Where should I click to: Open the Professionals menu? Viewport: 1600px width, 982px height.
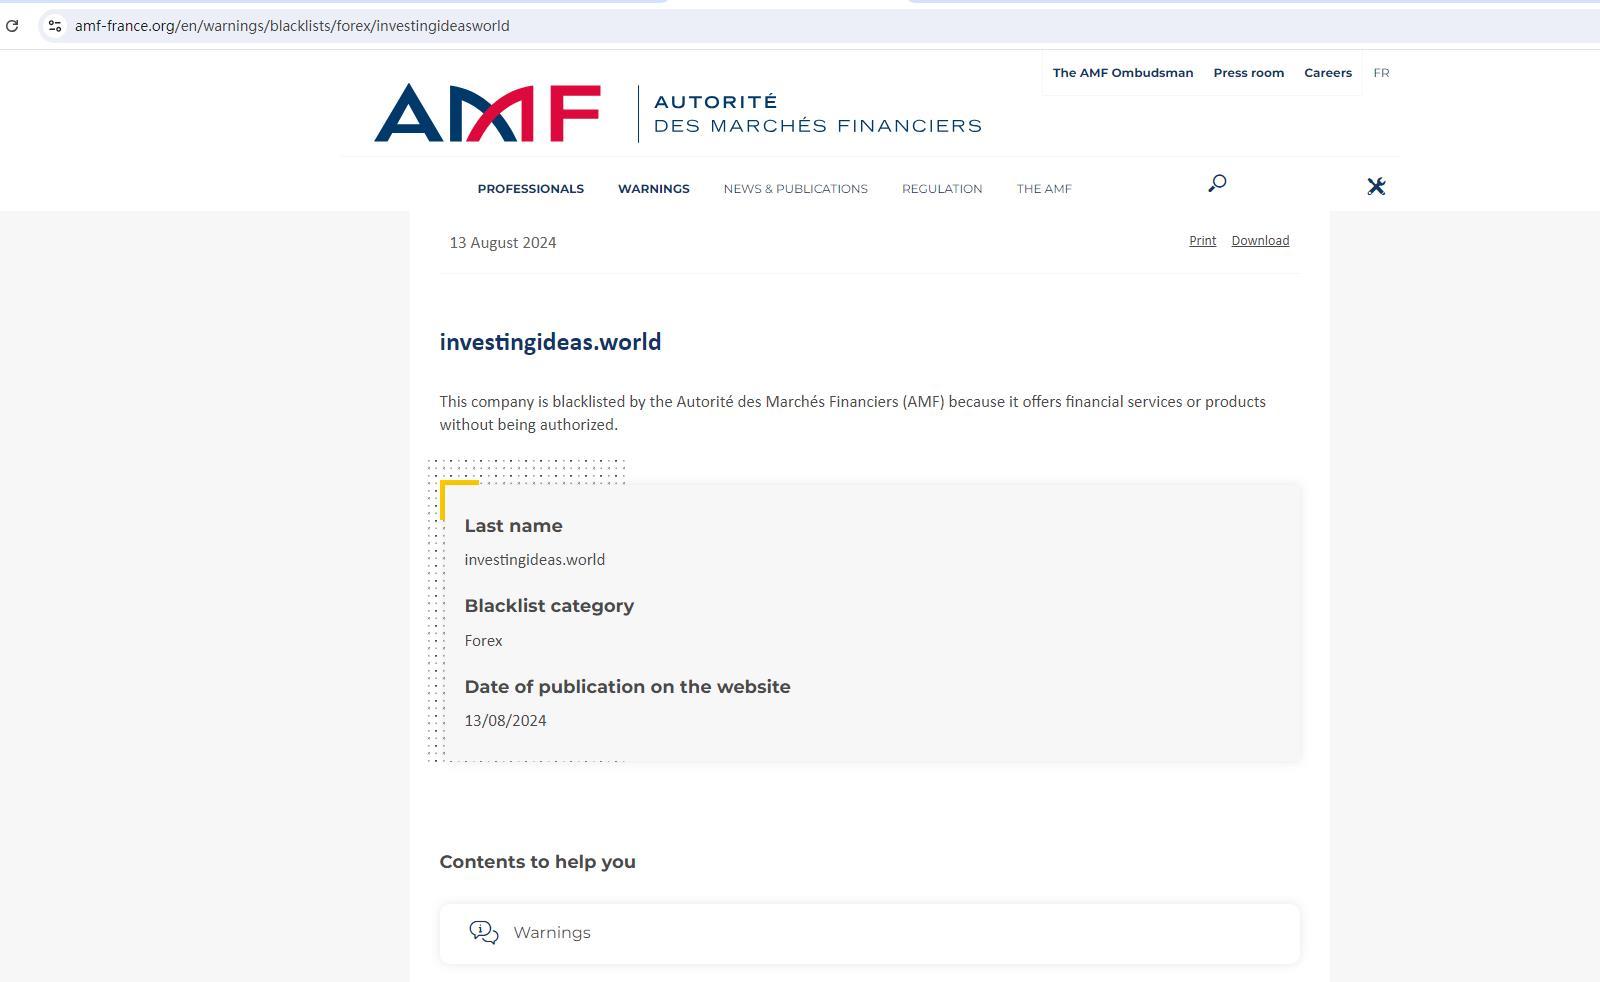tap(530, 189)
